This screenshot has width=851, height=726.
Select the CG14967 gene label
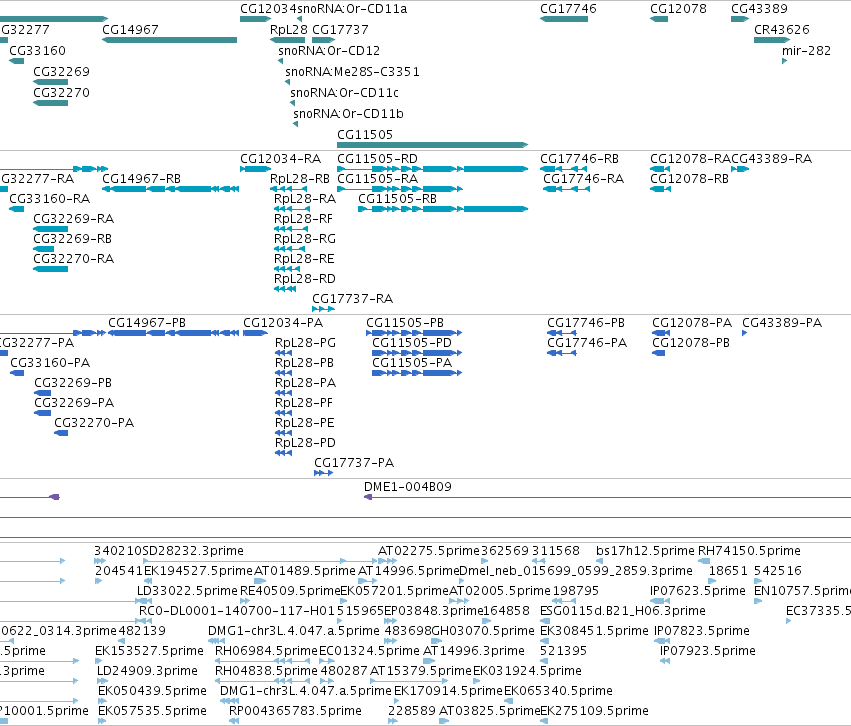pos(130,30)
